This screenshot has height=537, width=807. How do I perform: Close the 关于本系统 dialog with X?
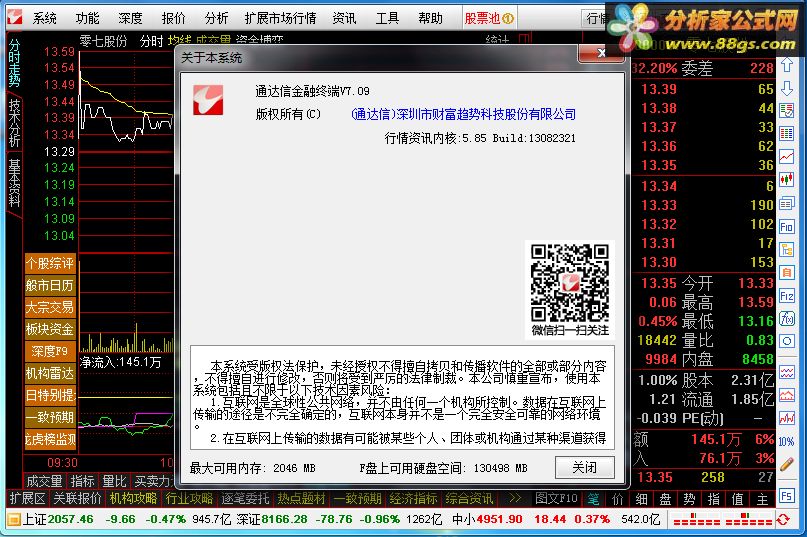pyautogui.click(x=601, y=53)
